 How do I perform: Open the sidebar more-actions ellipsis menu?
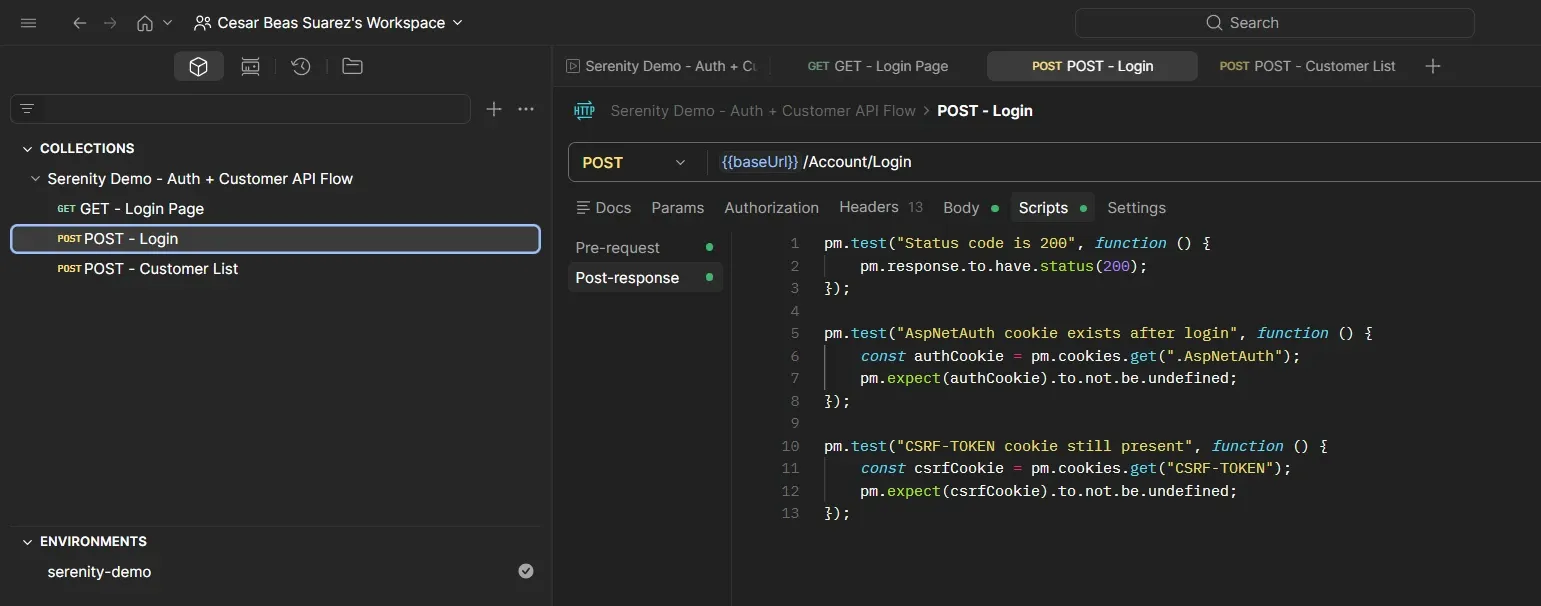526,109
